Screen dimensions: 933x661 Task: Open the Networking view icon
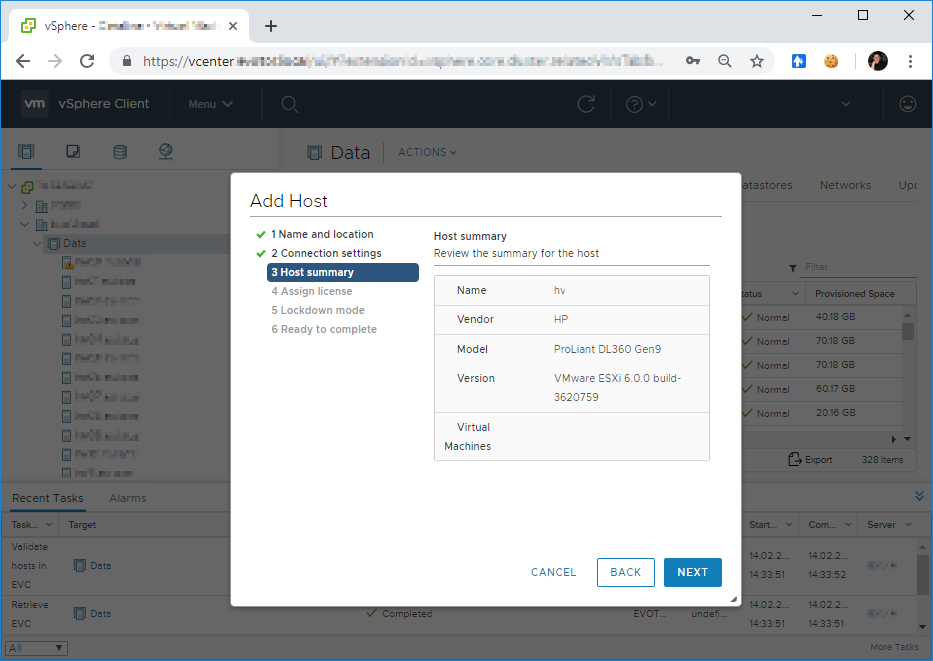[x=166, y=151]
